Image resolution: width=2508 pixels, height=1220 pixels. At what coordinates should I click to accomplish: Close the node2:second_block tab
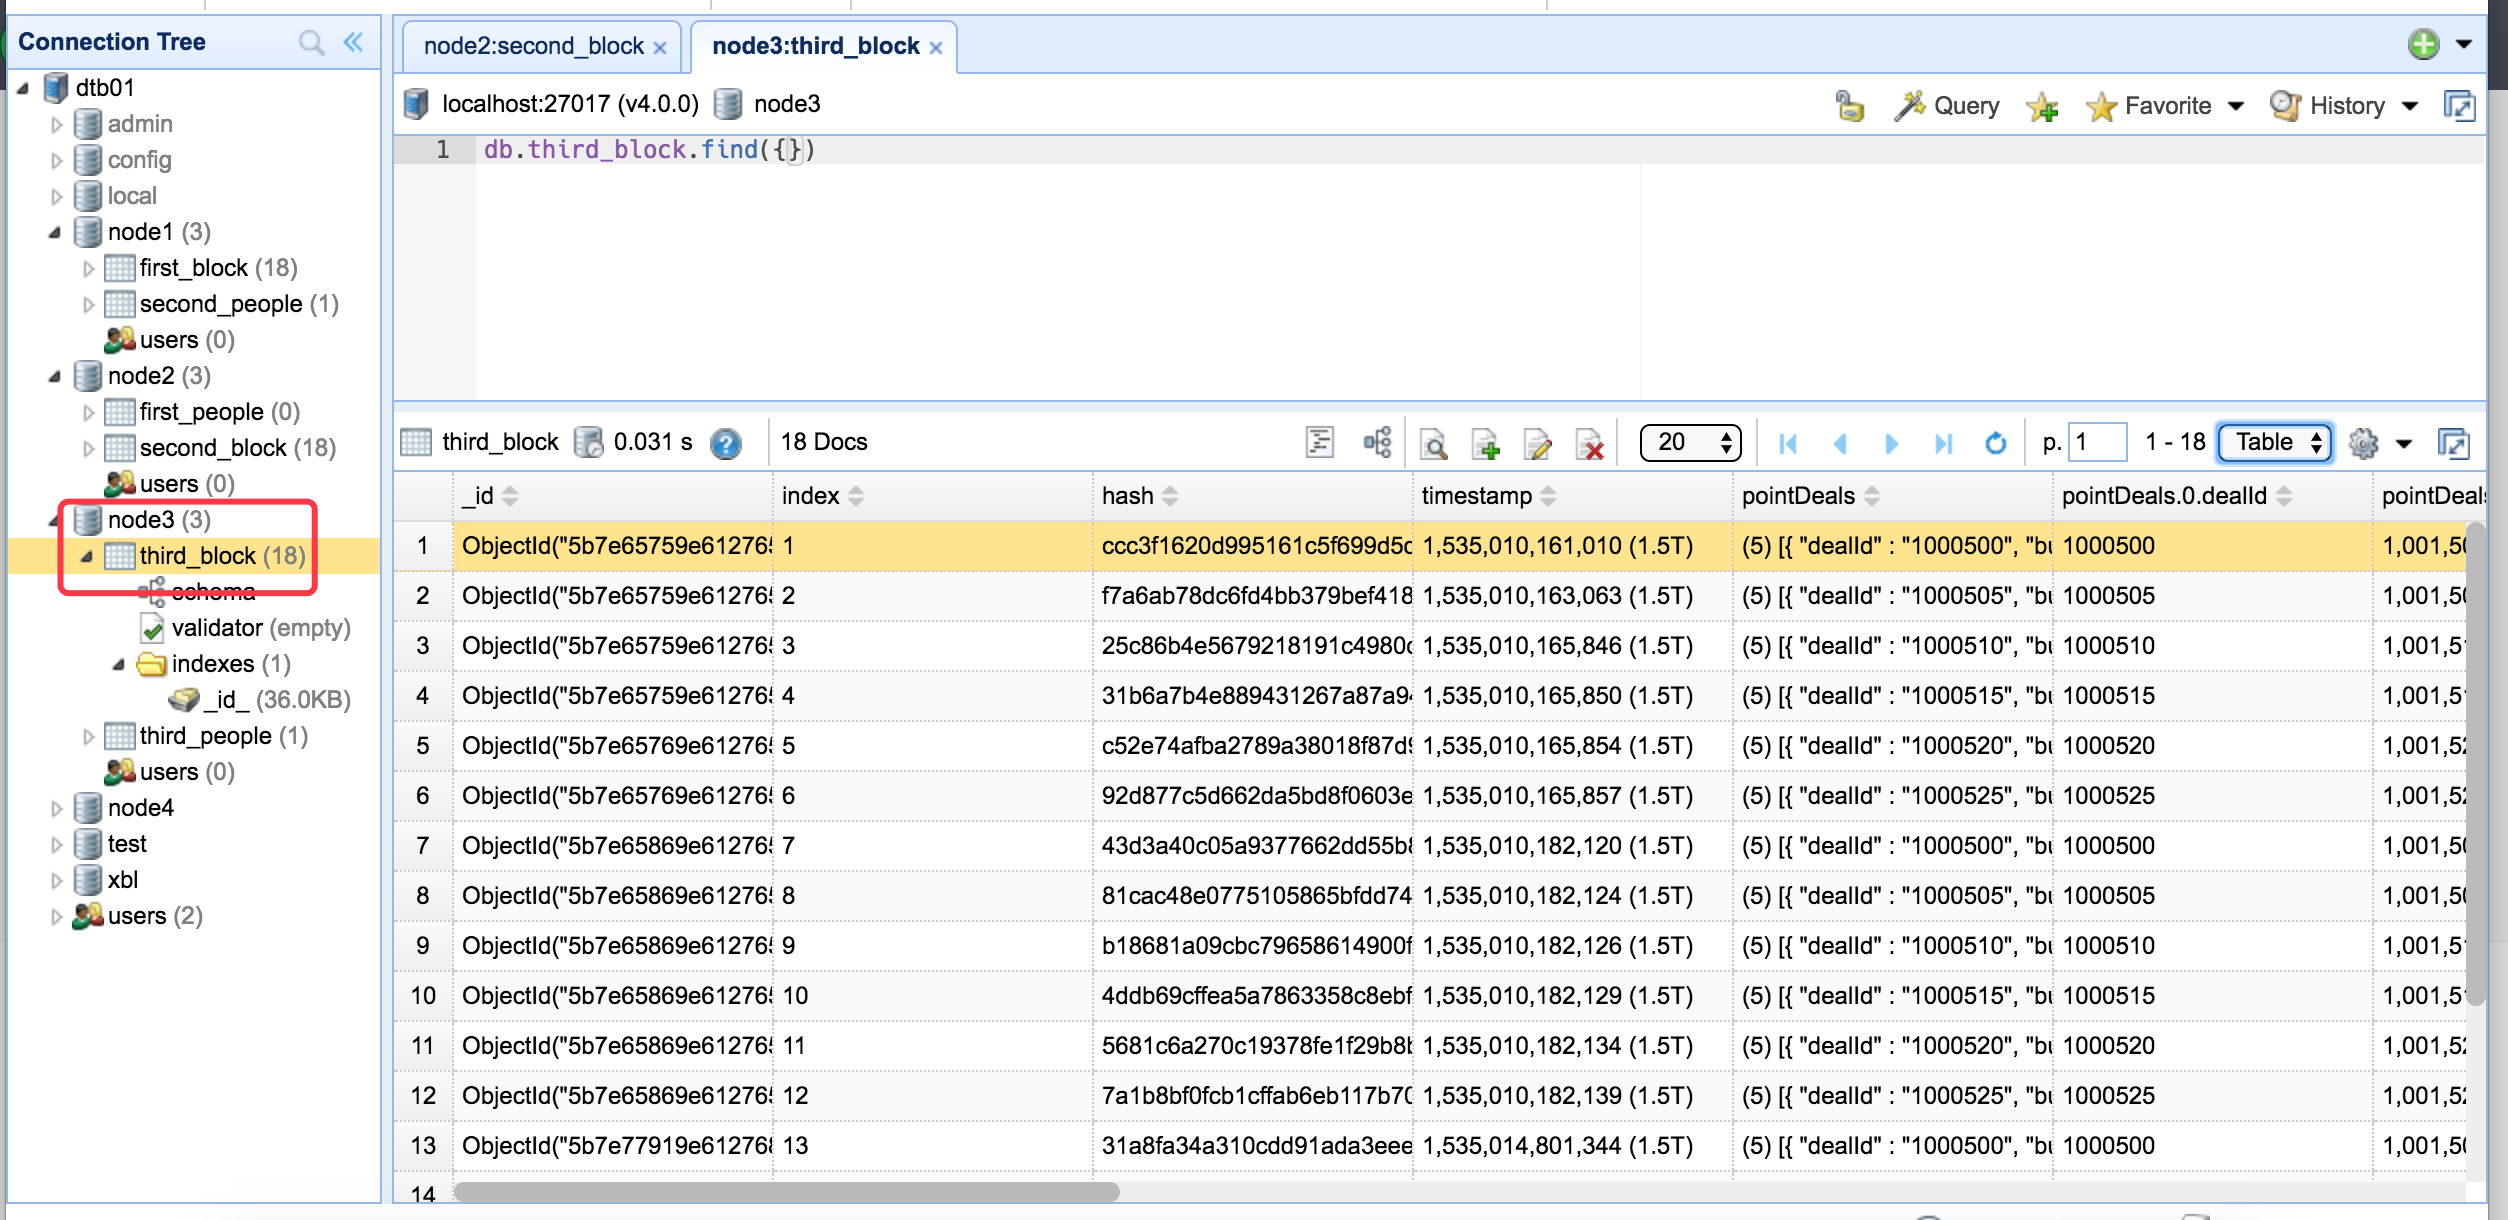[x=660, y=48]
